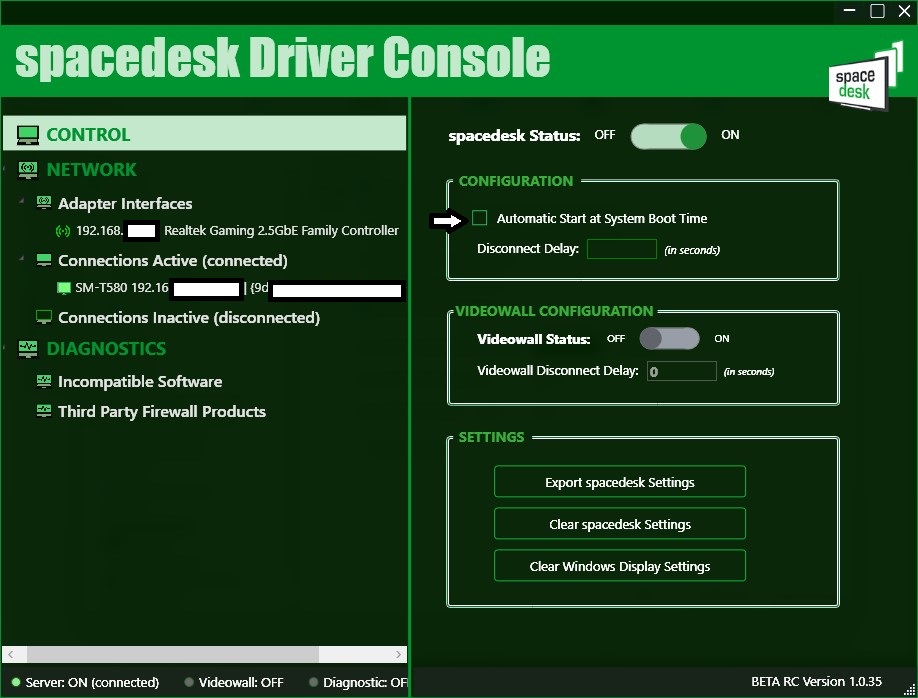Select the SM-T580 connected device row

[230, 288]
